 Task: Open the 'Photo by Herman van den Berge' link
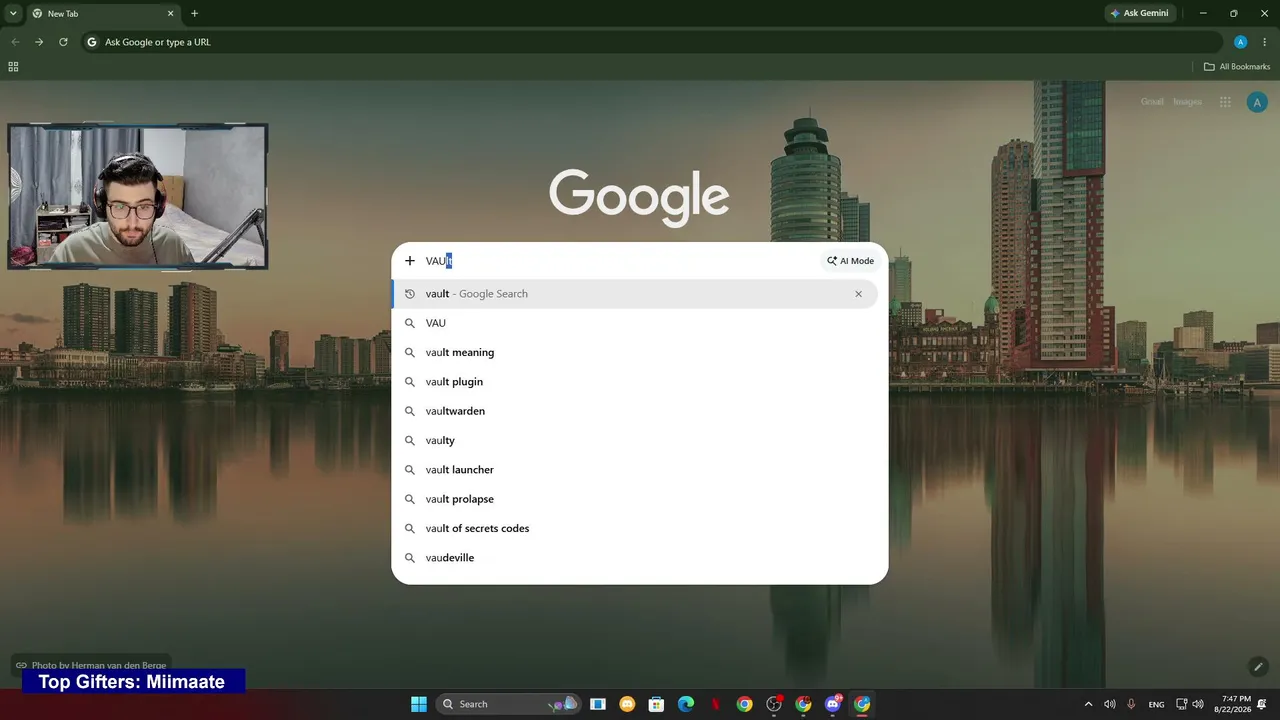(91, 665)
